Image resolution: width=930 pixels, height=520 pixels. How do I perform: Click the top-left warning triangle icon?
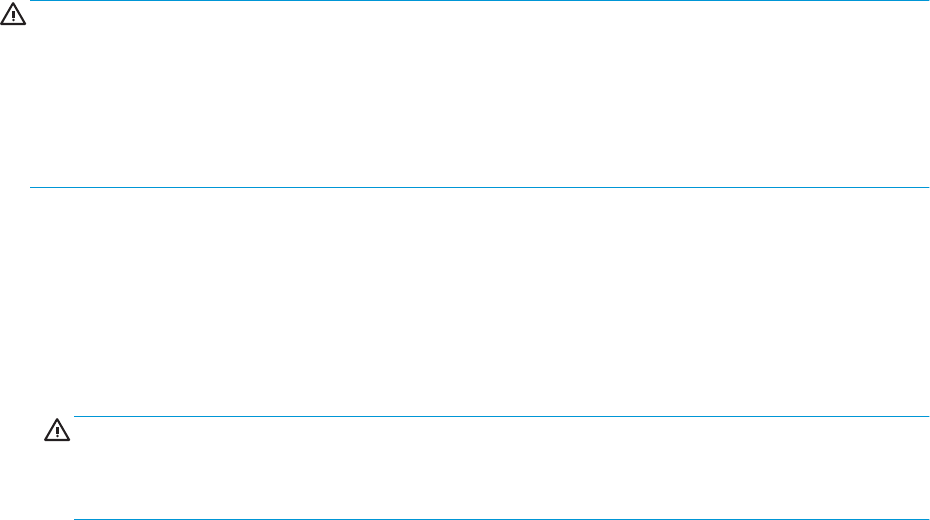13,14
